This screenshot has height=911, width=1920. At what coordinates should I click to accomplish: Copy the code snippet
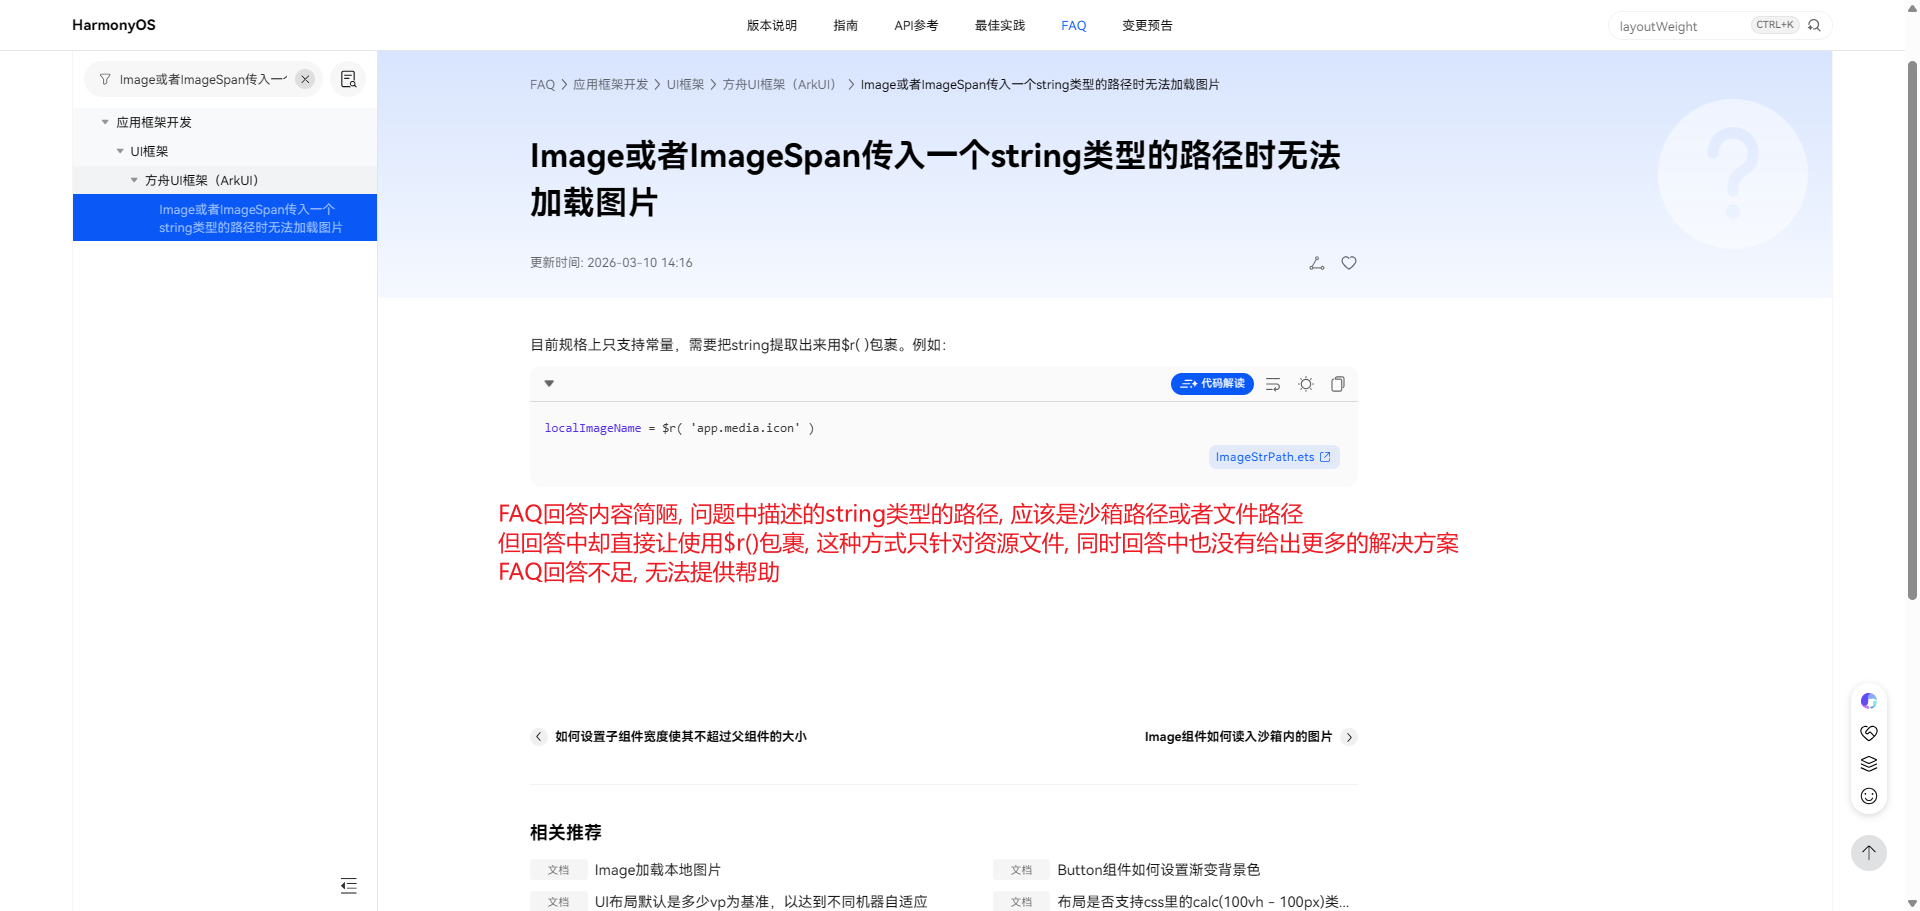1338,384
